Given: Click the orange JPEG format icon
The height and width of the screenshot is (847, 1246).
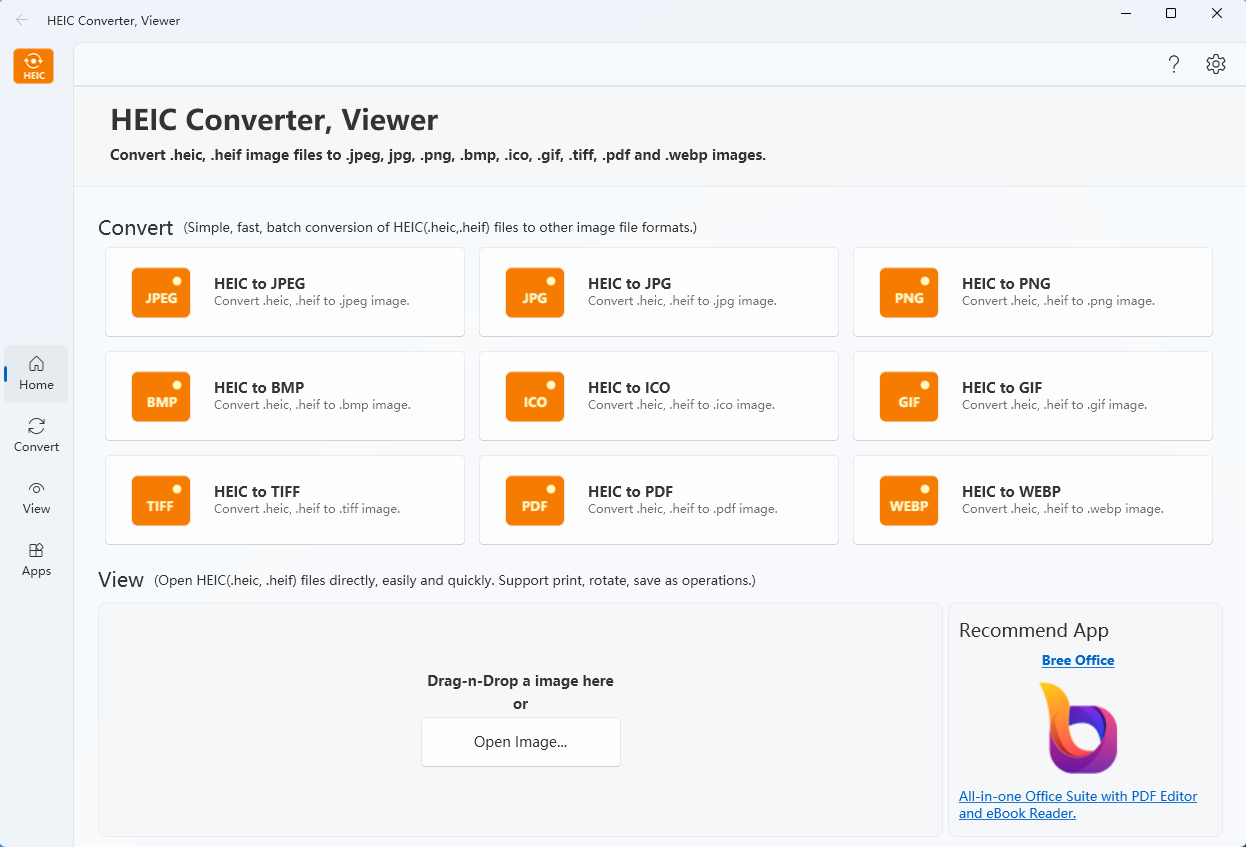Looking at the screenshot, I should [161, 293].
